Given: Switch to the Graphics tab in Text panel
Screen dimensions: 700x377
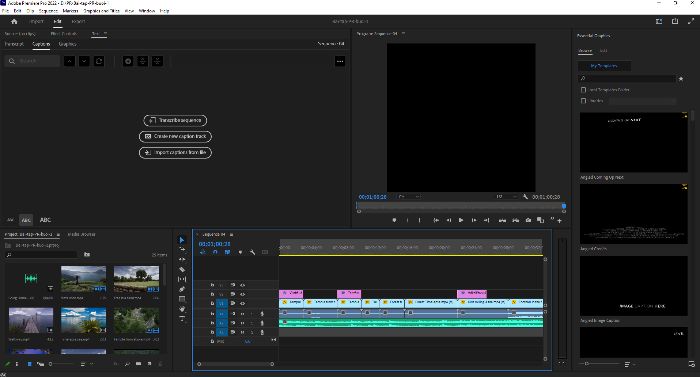Looking at the screenshot, I should [67, 44].
